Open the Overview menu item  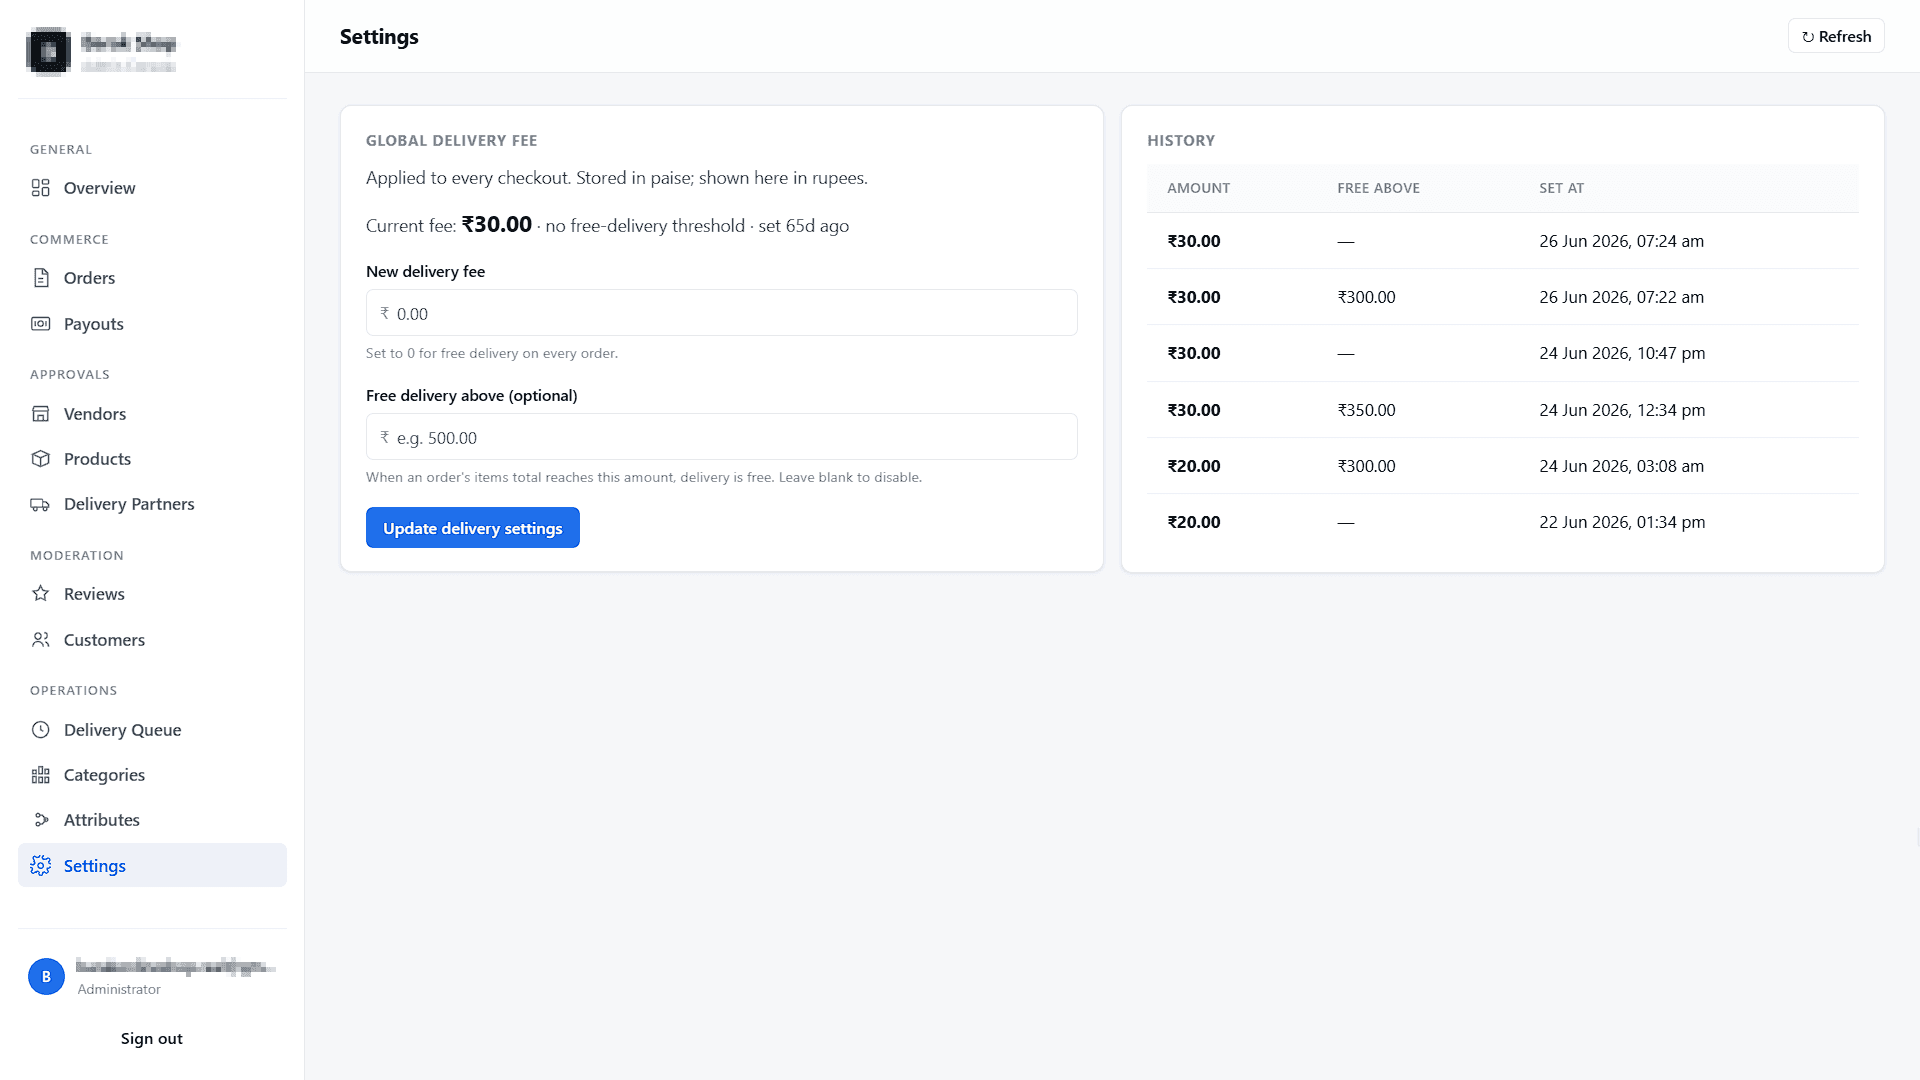coord(152,188)
